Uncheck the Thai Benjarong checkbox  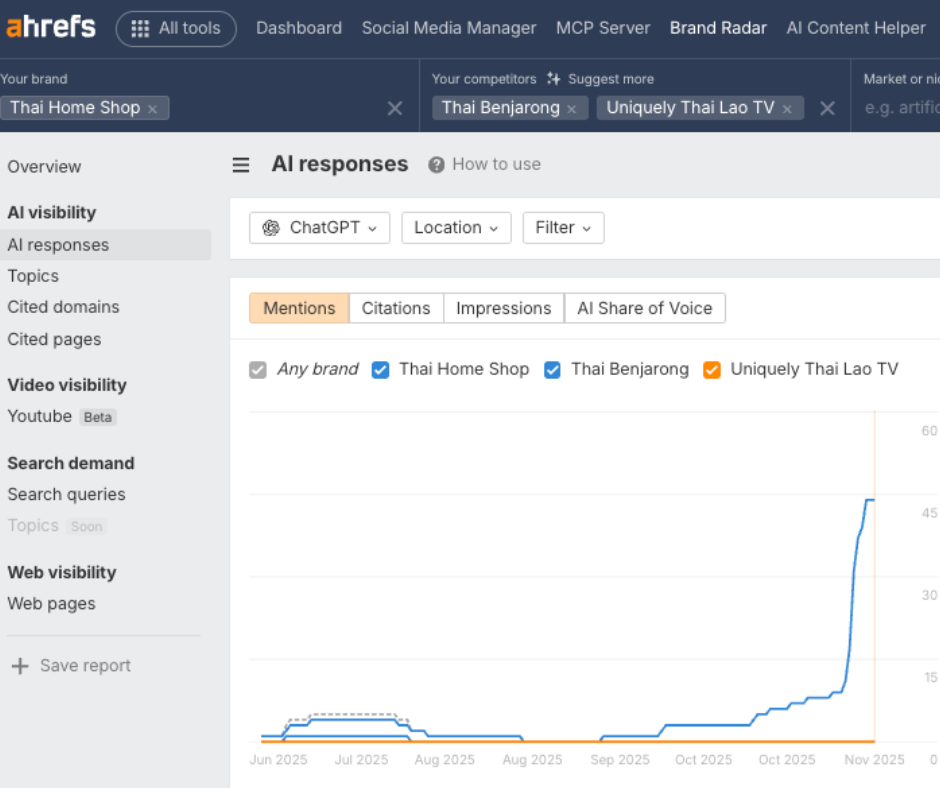(552, 370)
